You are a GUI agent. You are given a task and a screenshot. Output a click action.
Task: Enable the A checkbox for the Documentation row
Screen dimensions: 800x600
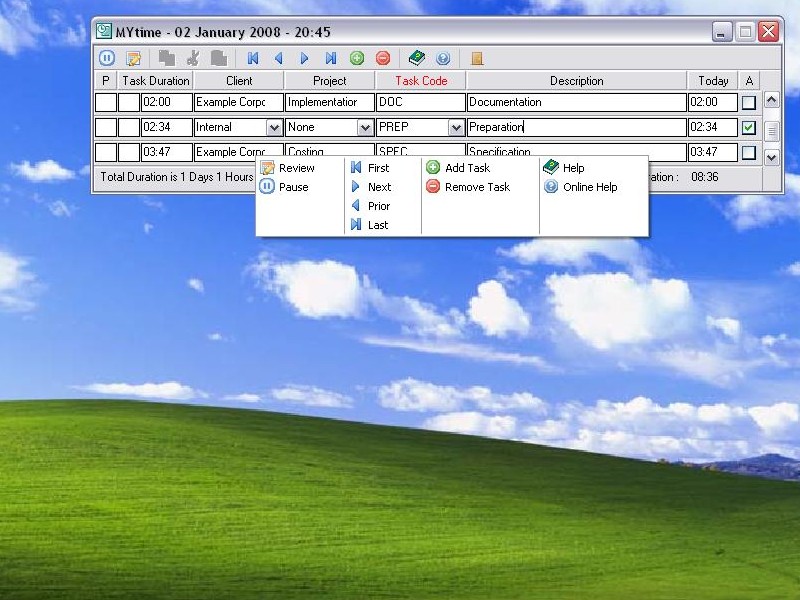(749, 102)
